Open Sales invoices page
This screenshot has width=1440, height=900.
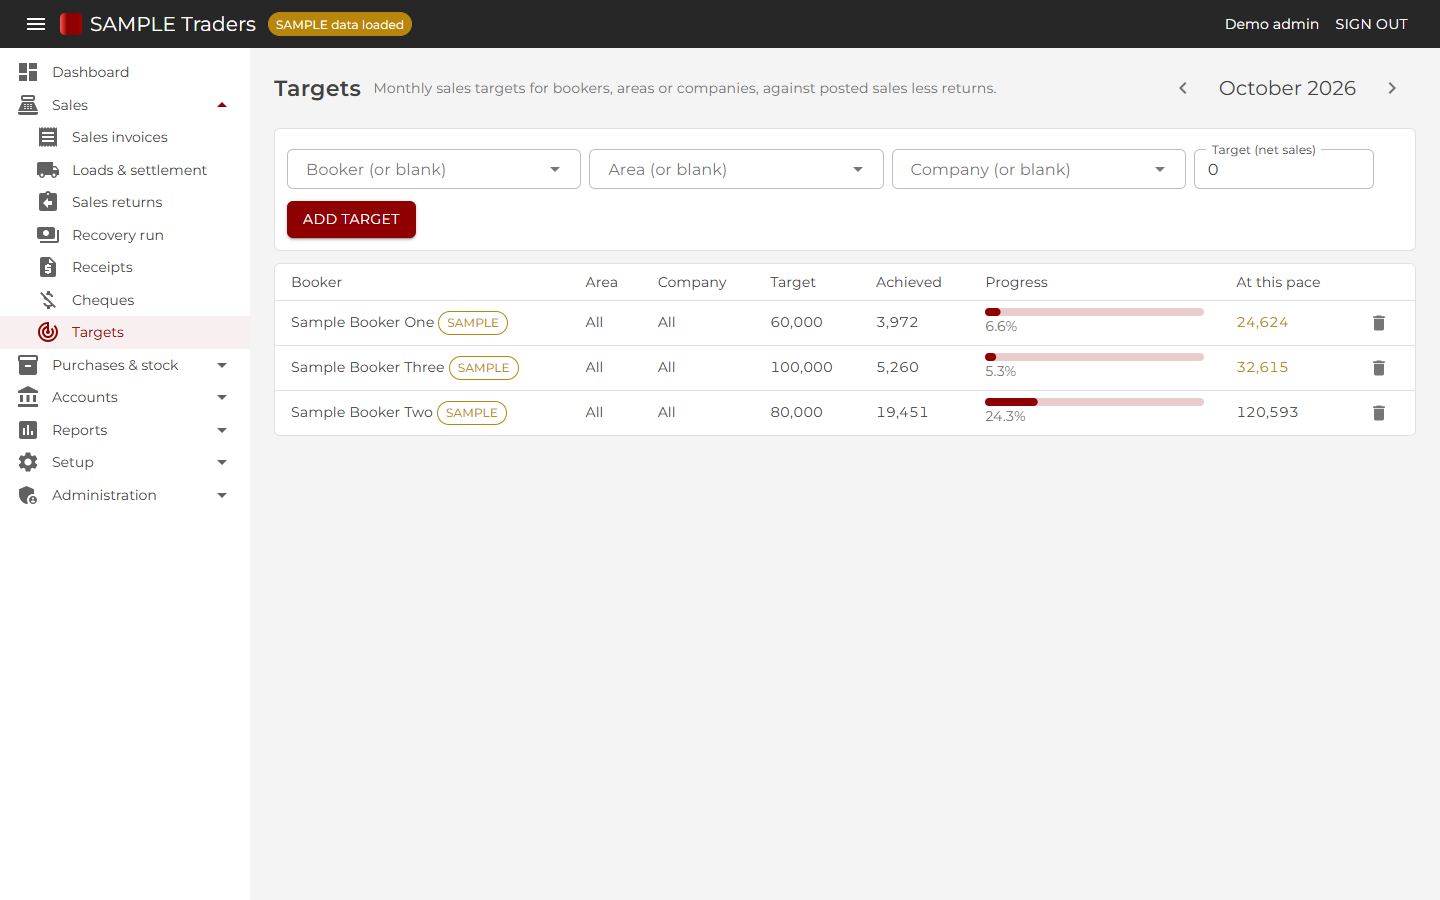125,137
